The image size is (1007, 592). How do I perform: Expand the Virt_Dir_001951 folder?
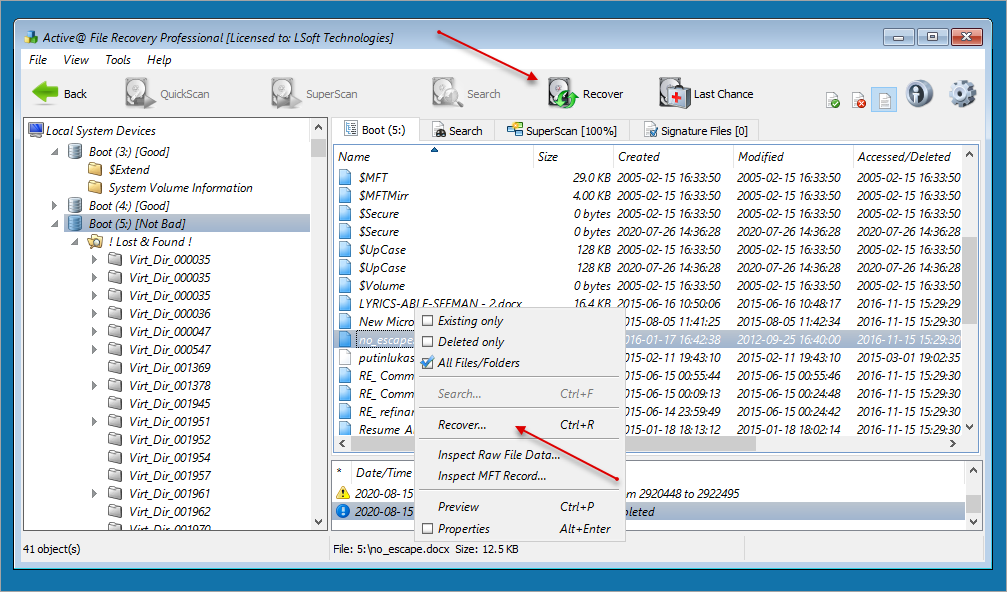coord(94,421)
